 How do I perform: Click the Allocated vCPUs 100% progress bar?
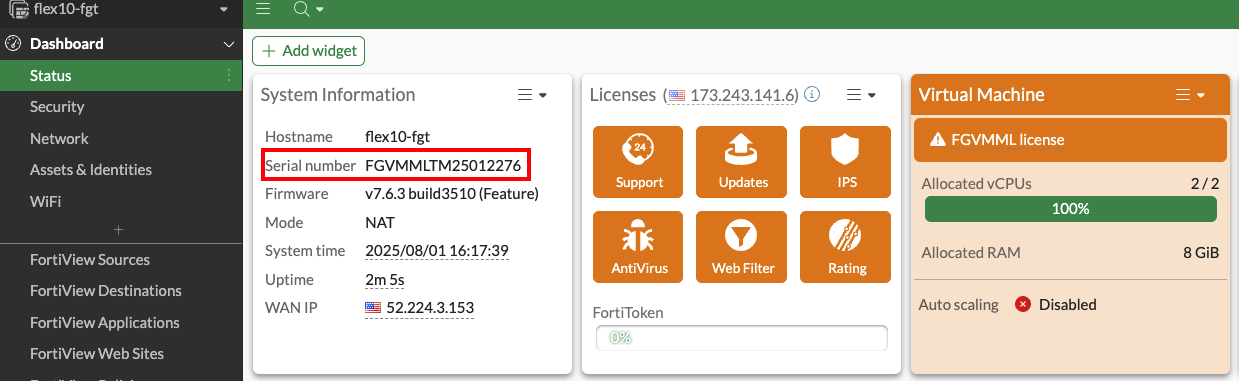tap(1070, 209)
